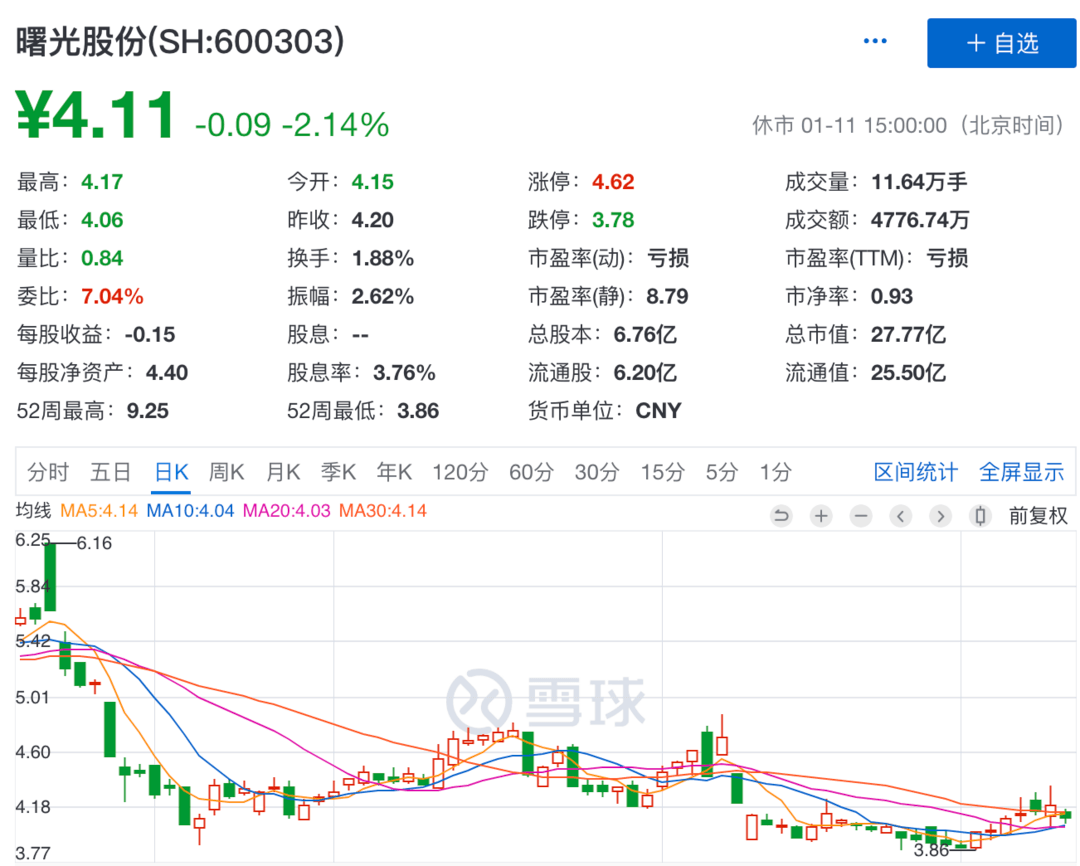The image size is (1080, 866).
Task: Click the price change -0.09 -2.14%
Action: (x=292, y=125)
